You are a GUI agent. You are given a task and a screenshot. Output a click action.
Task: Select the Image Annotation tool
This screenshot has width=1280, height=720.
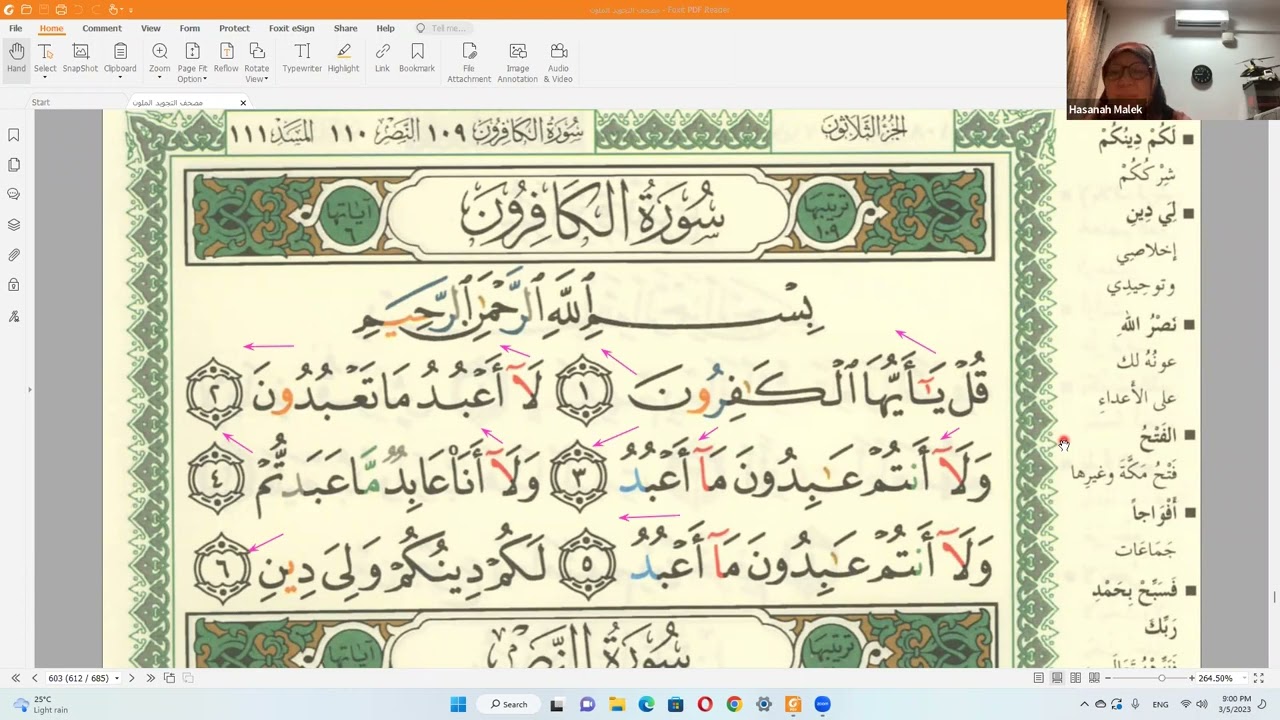(x=517, y=62)
